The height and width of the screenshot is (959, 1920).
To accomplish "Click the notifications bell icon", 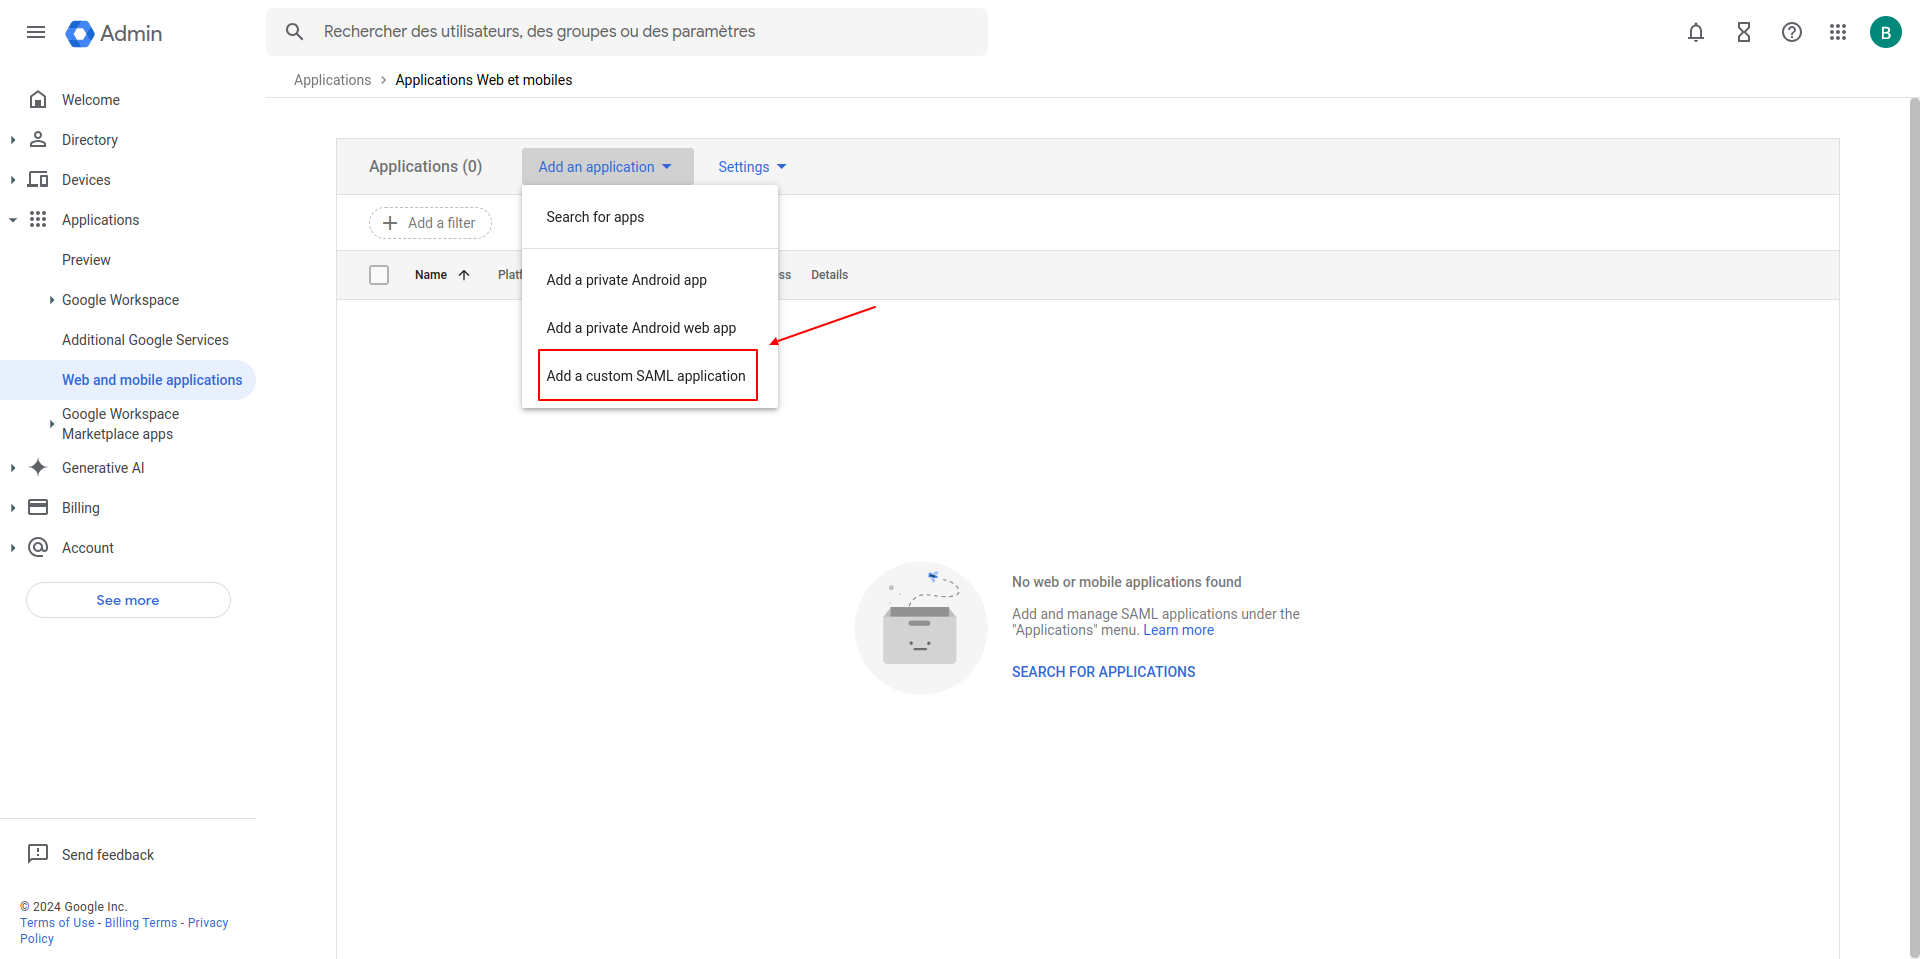I will click(x=1695, y=32).
